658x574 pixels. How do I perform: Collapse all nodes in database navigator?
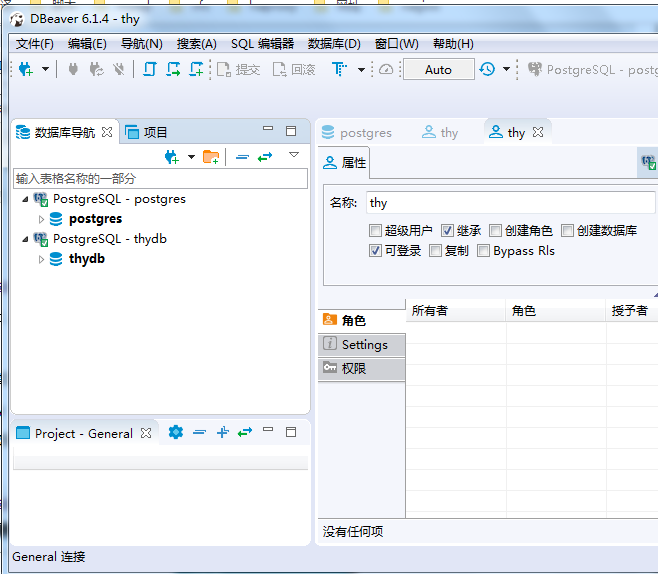(243, 157)
